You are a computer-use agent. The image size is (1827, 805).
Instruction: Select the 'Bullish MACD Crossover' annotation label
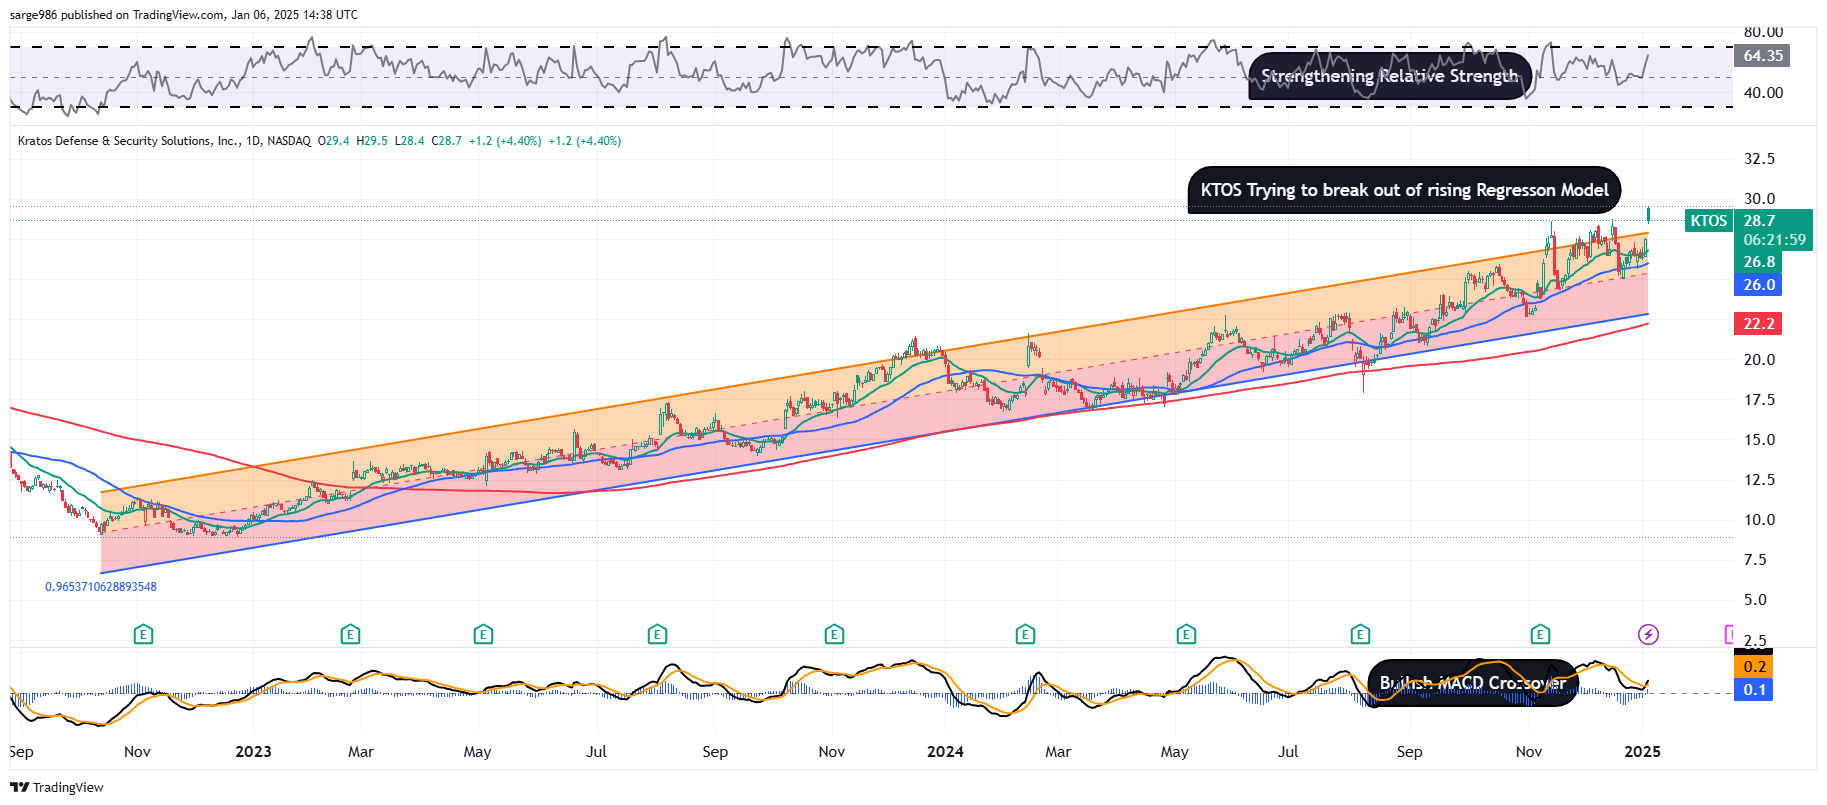tap(1472, 683)
